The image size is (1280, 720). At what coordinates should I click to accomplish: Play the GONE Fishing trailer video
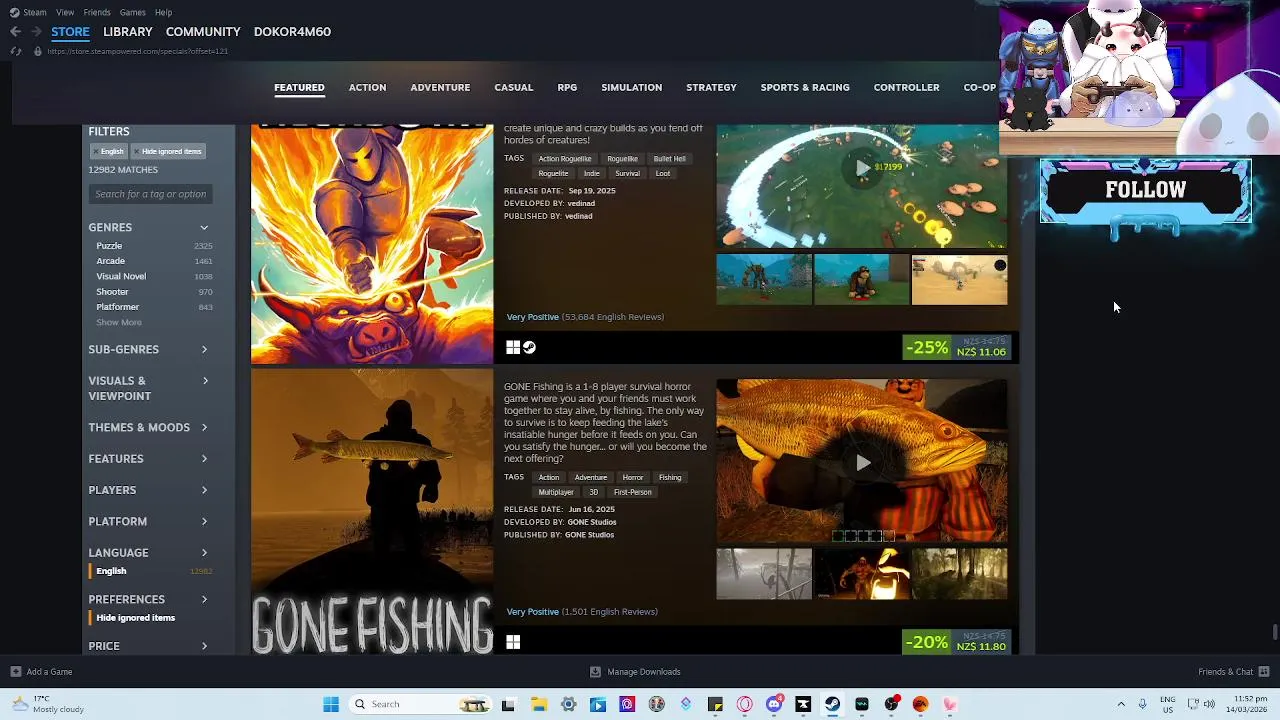coord(862,462)
